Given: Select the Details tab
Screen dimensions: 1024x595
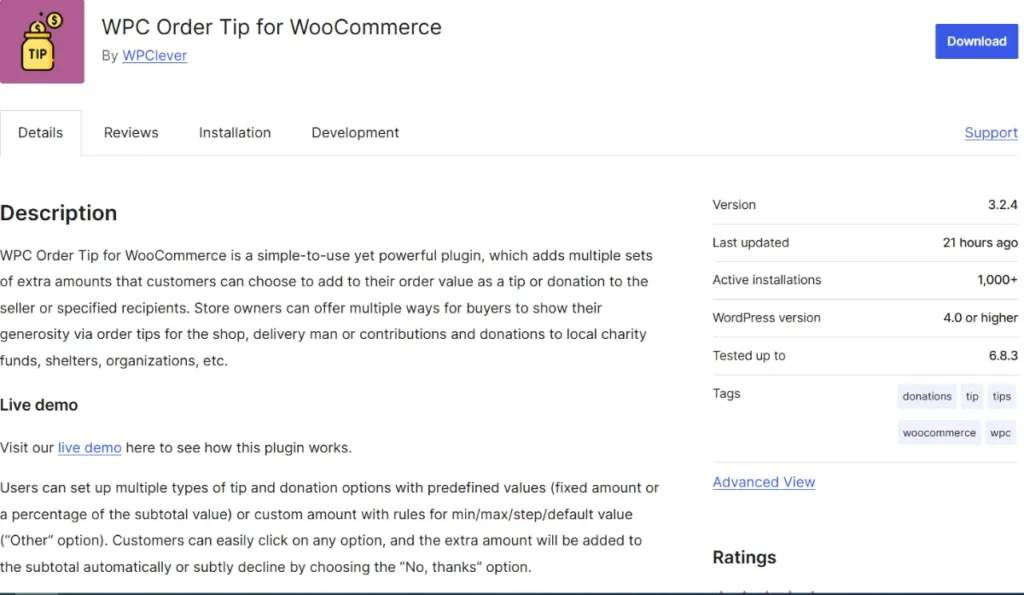Looking at the screenshot, I should coord(41,132).
